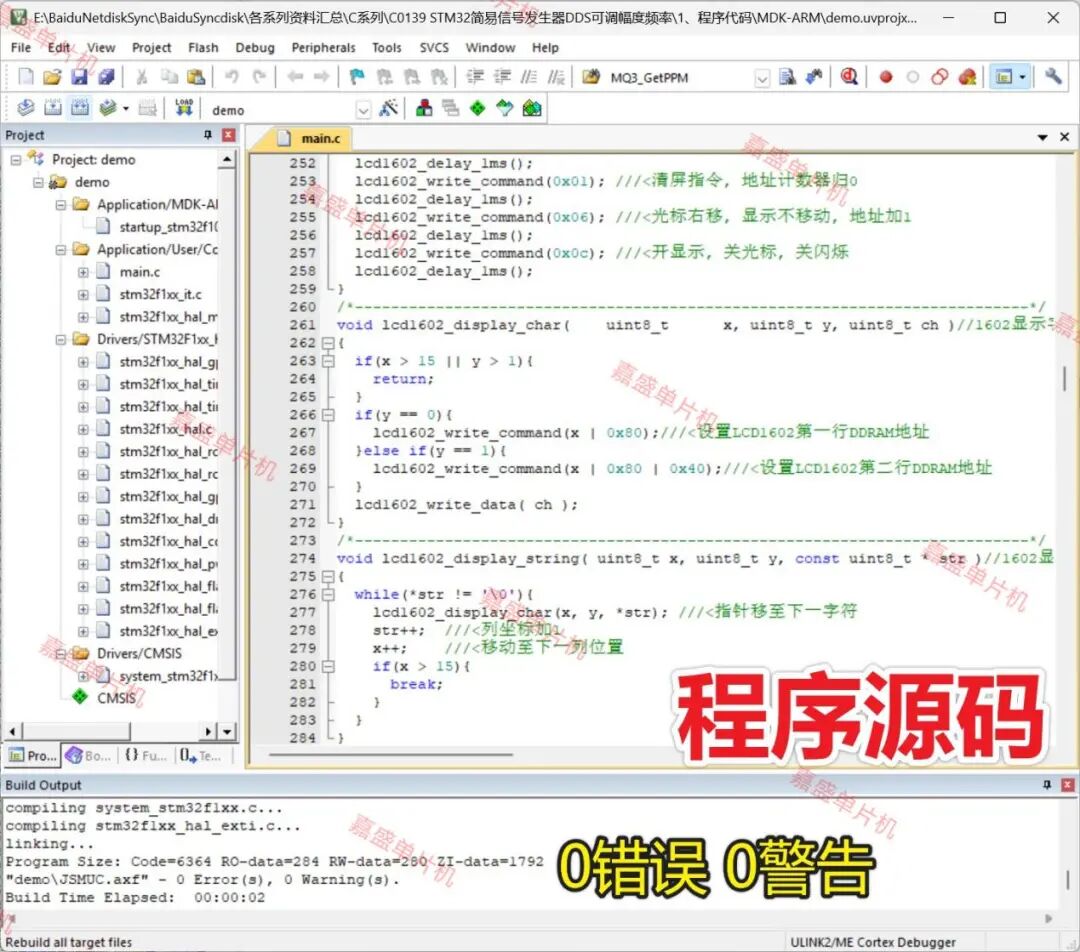
Task: Pin the Project panel
Action: (208, 135)
